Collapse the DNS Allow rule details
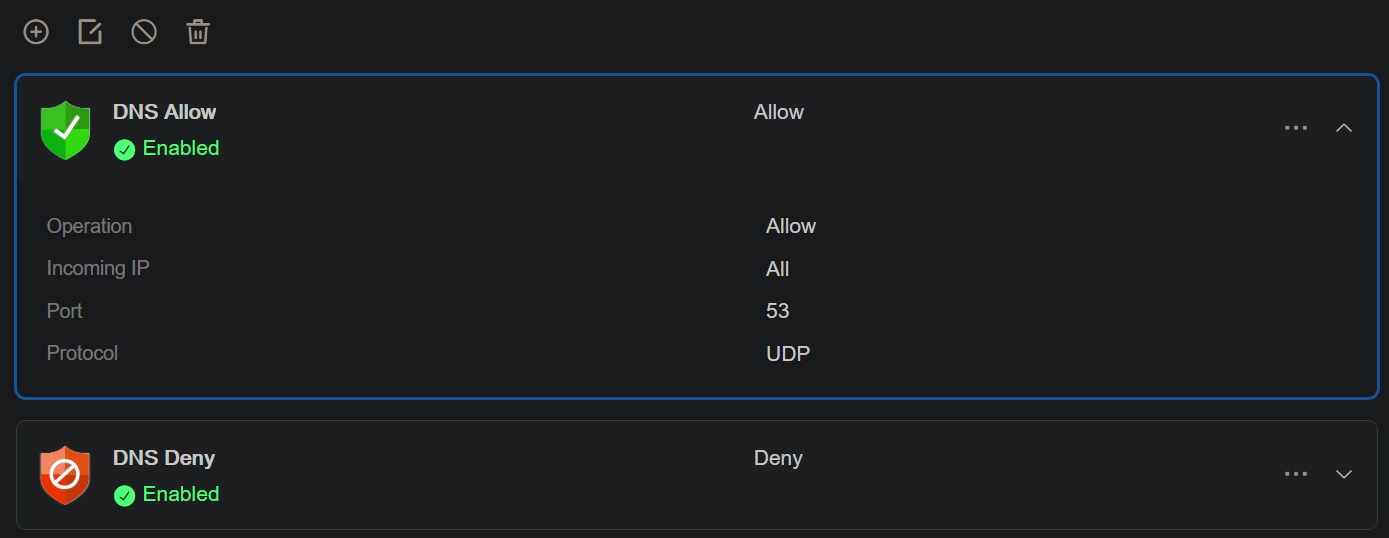Image resolution: width=1389 pixels, height=538 pixels. (x=1344, y=128)
